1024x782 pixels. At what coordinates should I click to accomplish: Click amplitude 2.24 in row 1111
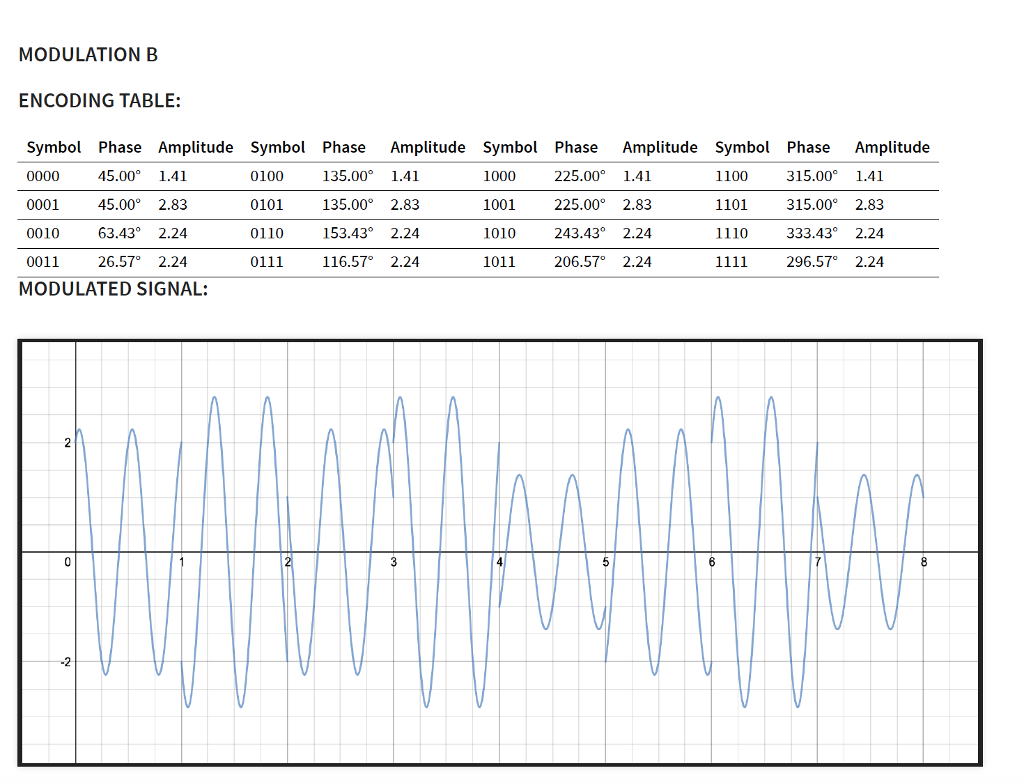[870, 262]
